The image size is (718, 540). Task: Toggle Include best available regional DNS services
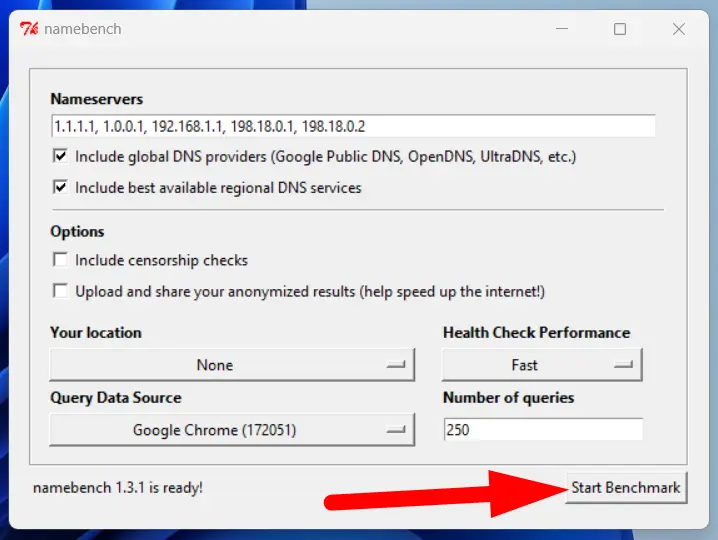coord(60,187)
